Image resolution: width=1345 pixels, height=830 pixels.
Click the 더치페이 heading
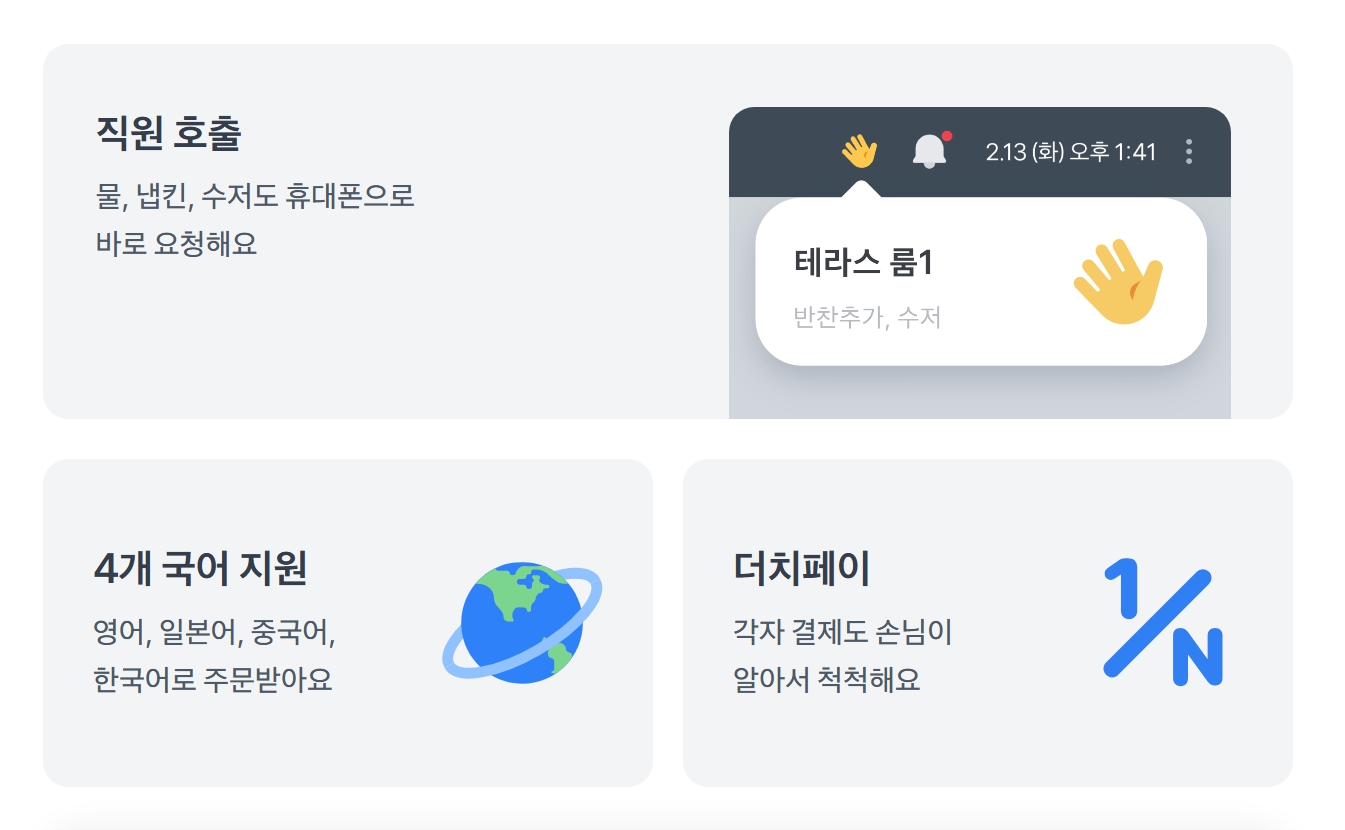[x=801, y=568]
